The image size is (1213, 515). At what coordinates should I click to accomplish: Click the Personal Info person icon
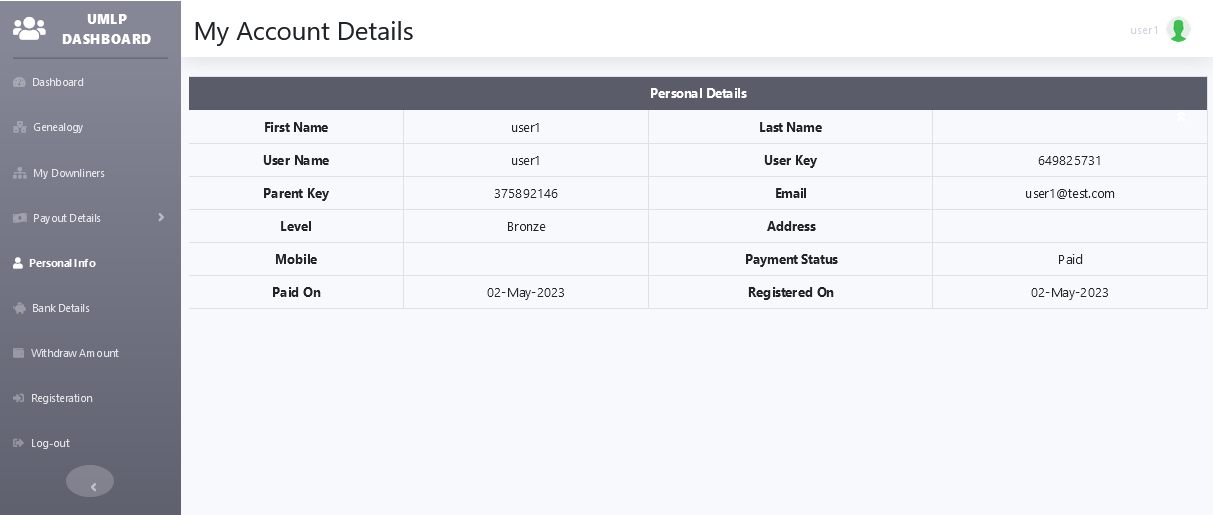18,263
